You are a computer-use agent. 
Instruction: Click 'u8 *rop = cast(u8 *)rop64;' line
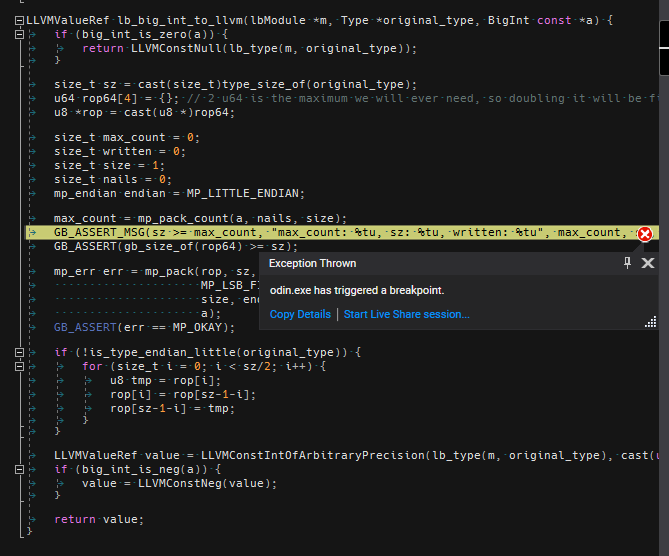pyautogui.click(x=144, y=113)
